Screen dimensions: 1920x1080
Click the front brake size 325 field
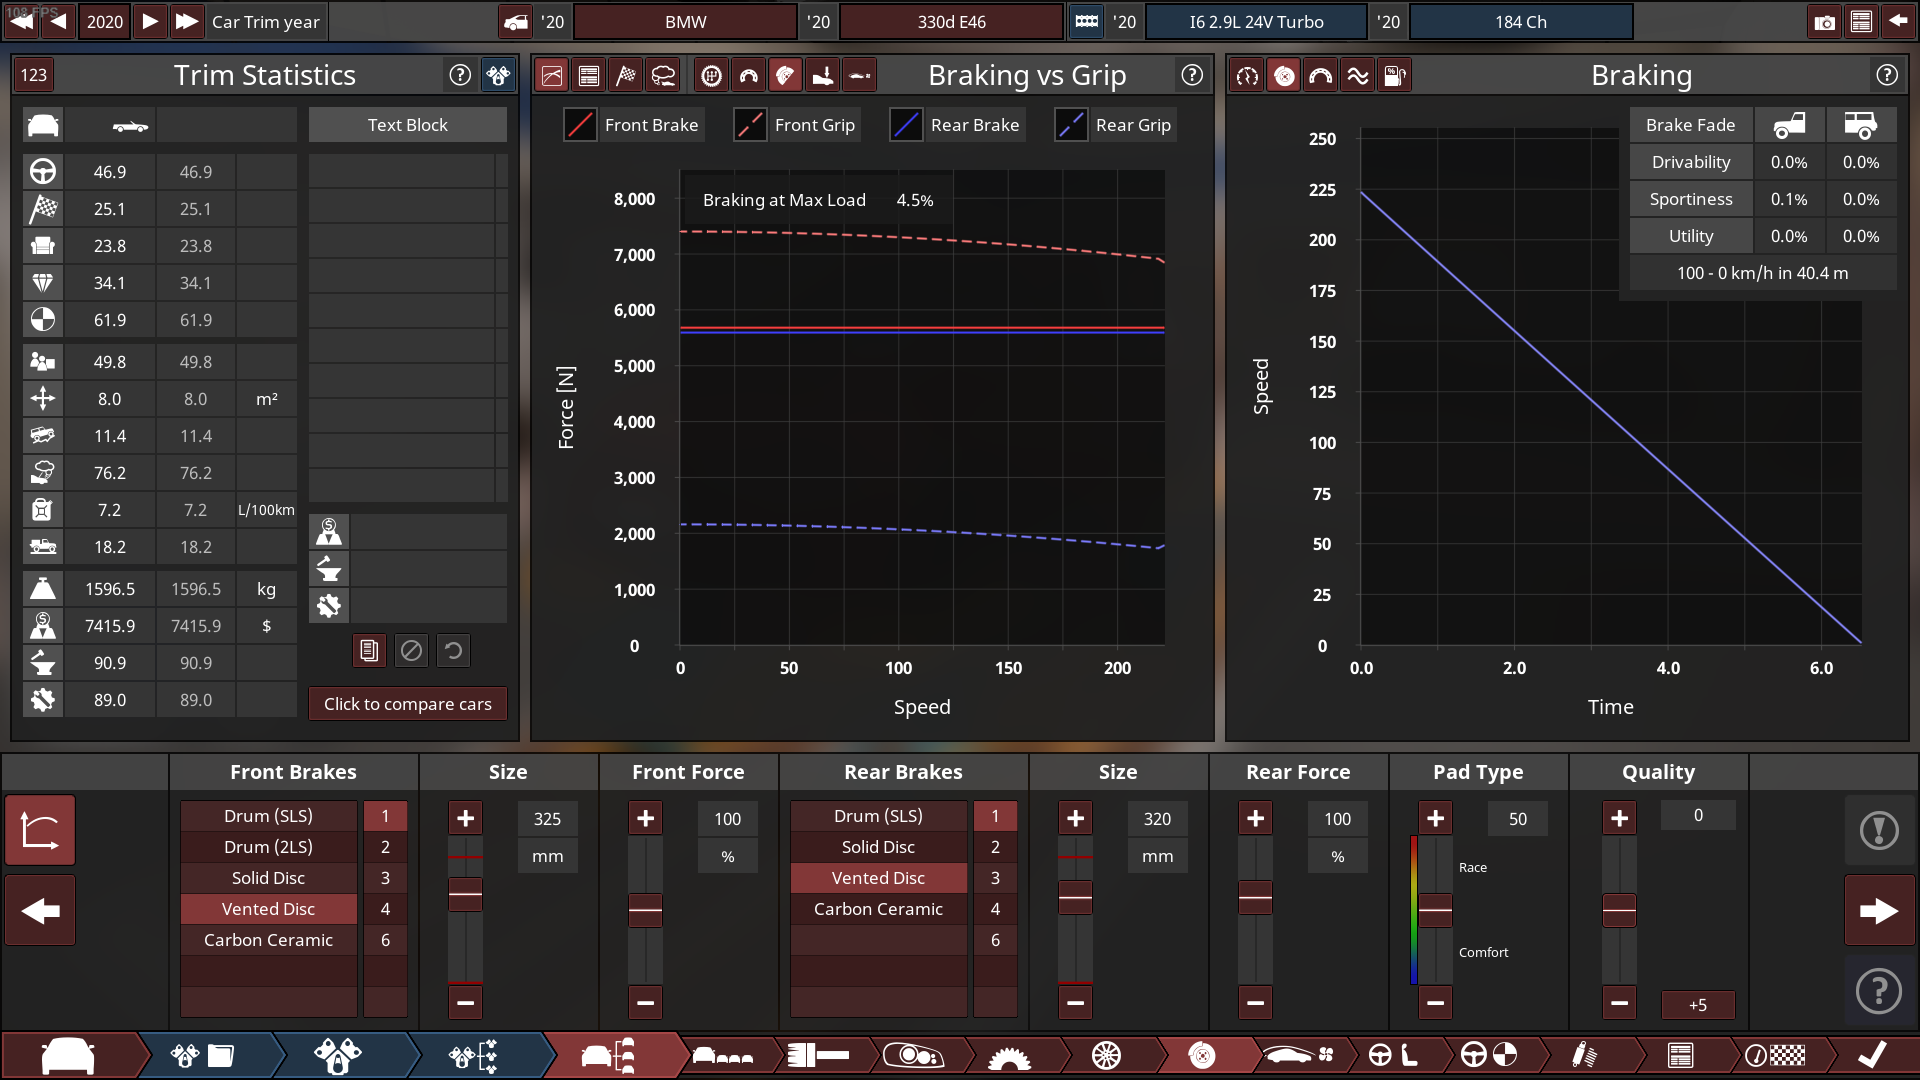[547, 818]
